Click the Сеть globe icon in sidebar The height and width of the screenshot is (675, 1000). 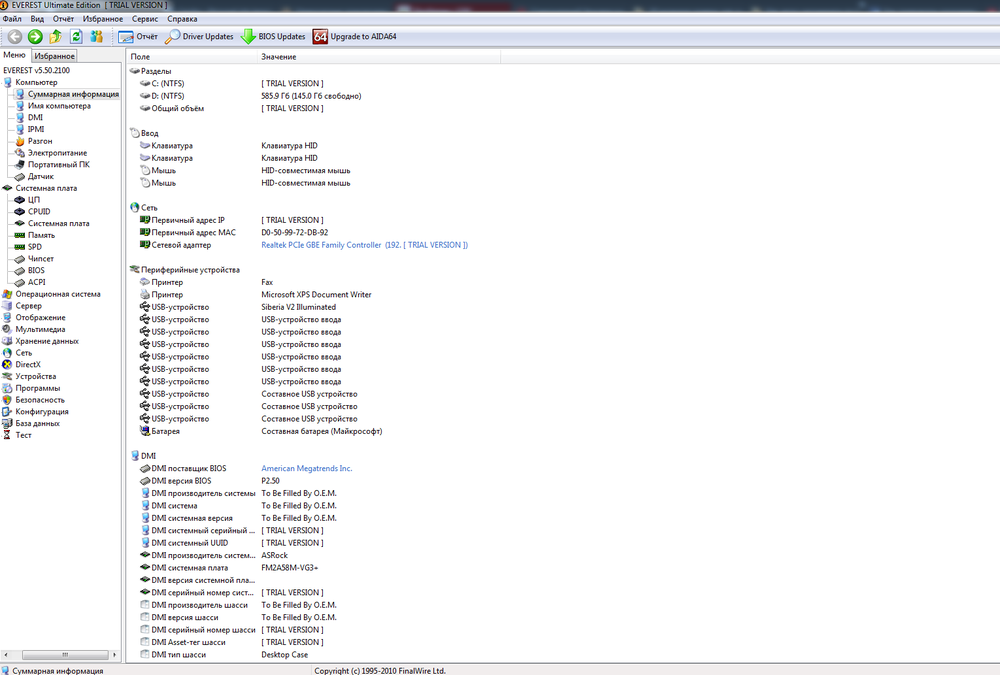pyautogui.click(x=7, y=353)
